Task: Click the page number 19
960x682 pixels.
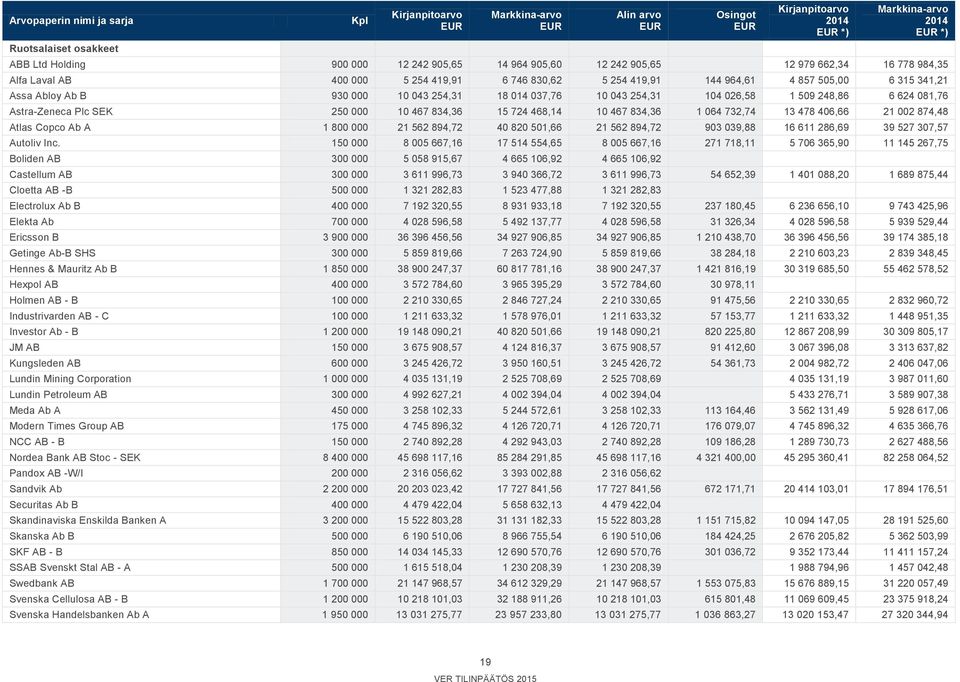Action: [x=485, y=662]
